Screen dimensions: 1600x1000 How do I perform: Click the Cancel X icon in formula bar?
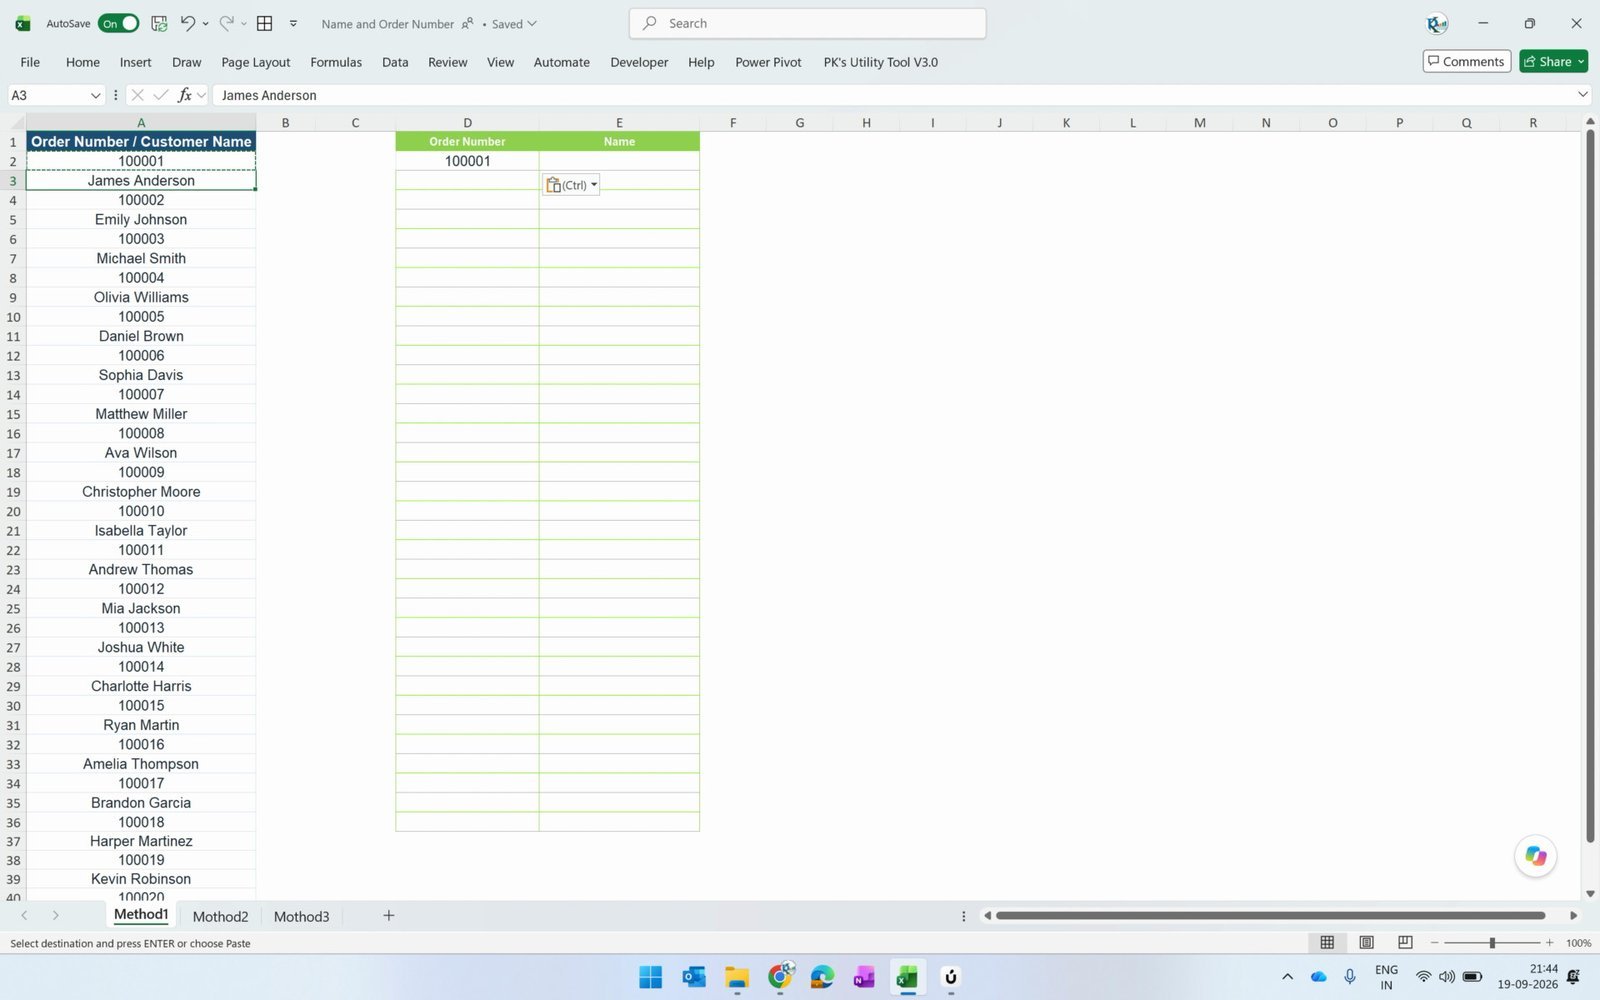(137, 95)
